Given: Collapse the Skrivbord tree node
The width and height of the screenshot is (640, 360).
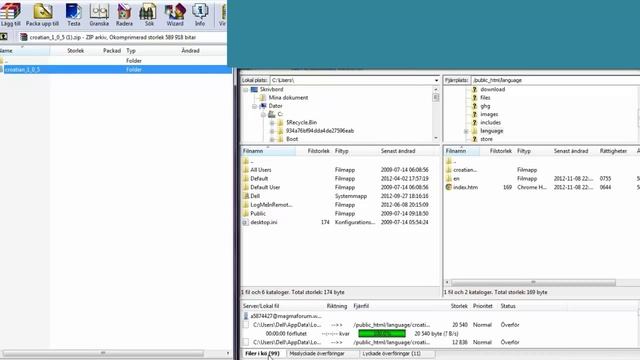Looking at the screenshot, I should [x=246, y=89].
